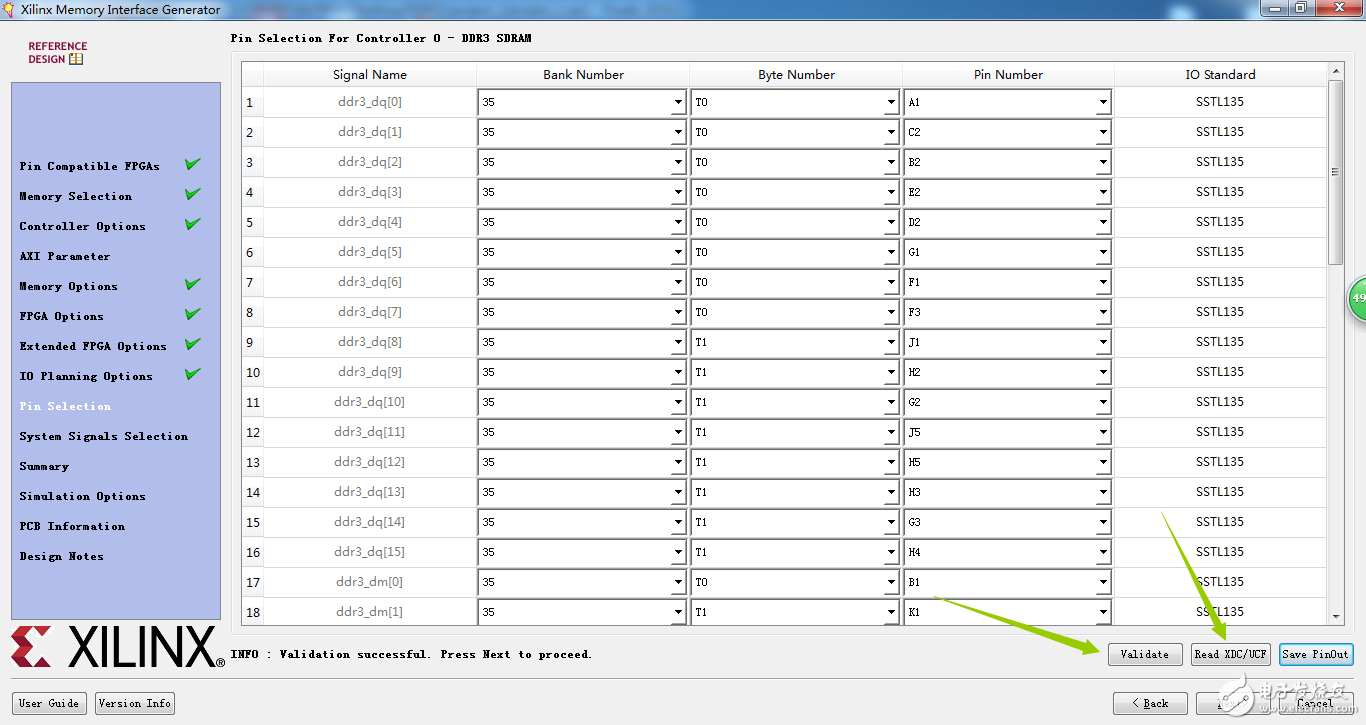1366x725 pixels.
Task: Open the User Guide
Action: pos(49,703)
